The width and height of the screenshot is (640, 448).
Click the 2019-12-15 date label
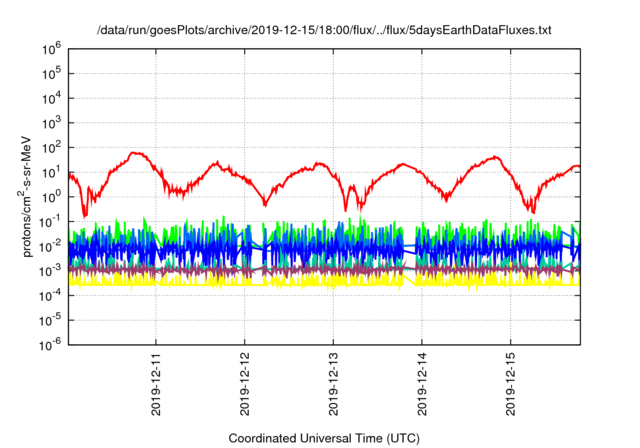pyautogui.click(x=511, y=384)
